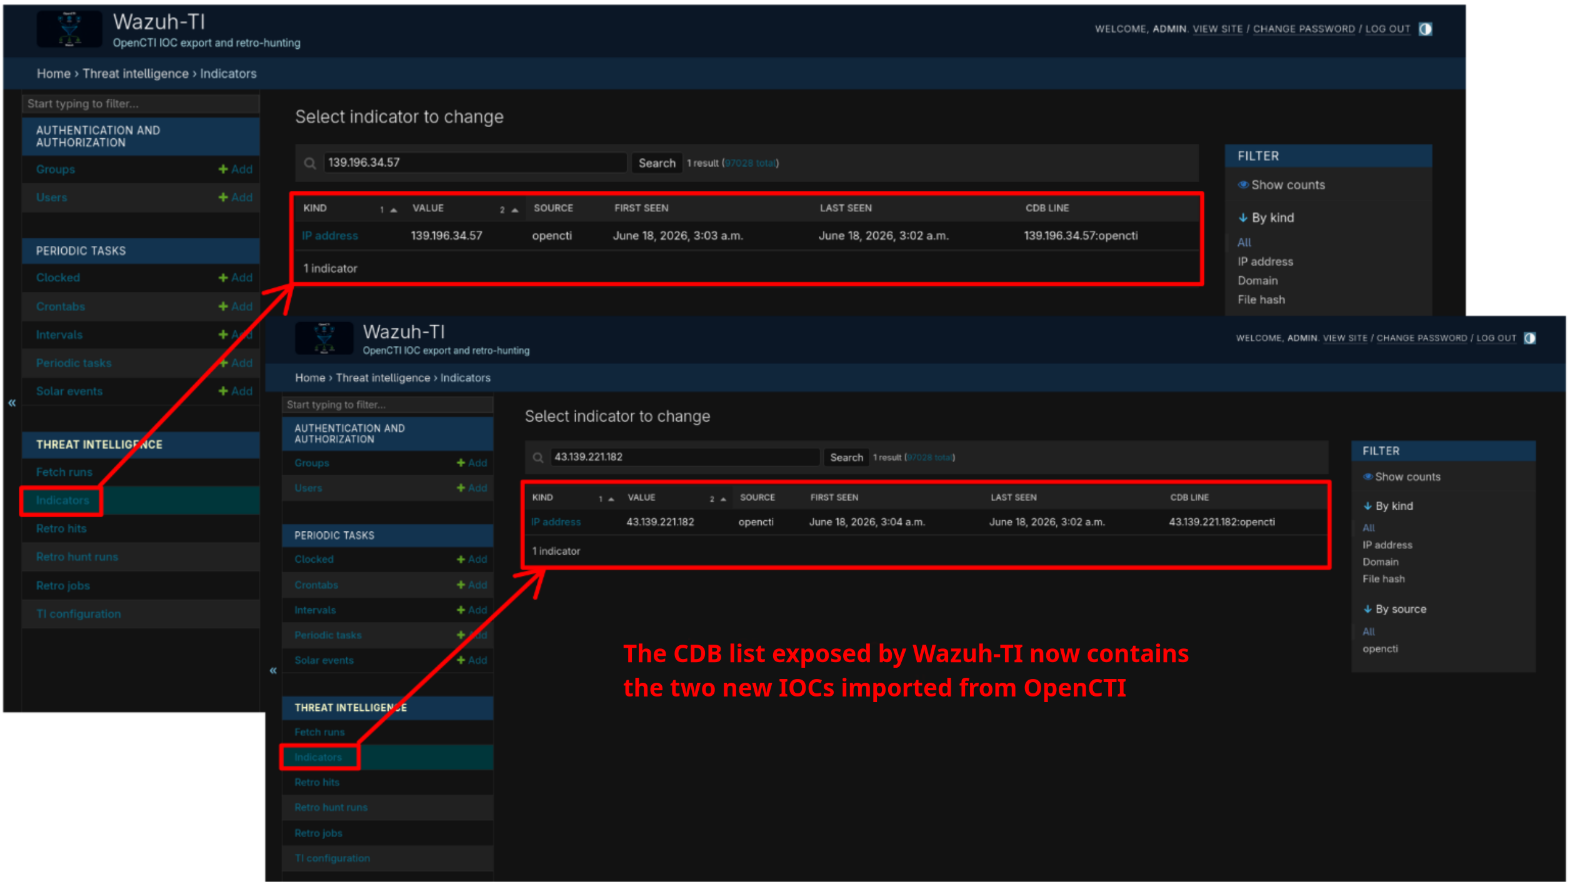Open Retro hunt runs in front window sidebar
The image size is (1571, 886).
click(x=331, y=808)
